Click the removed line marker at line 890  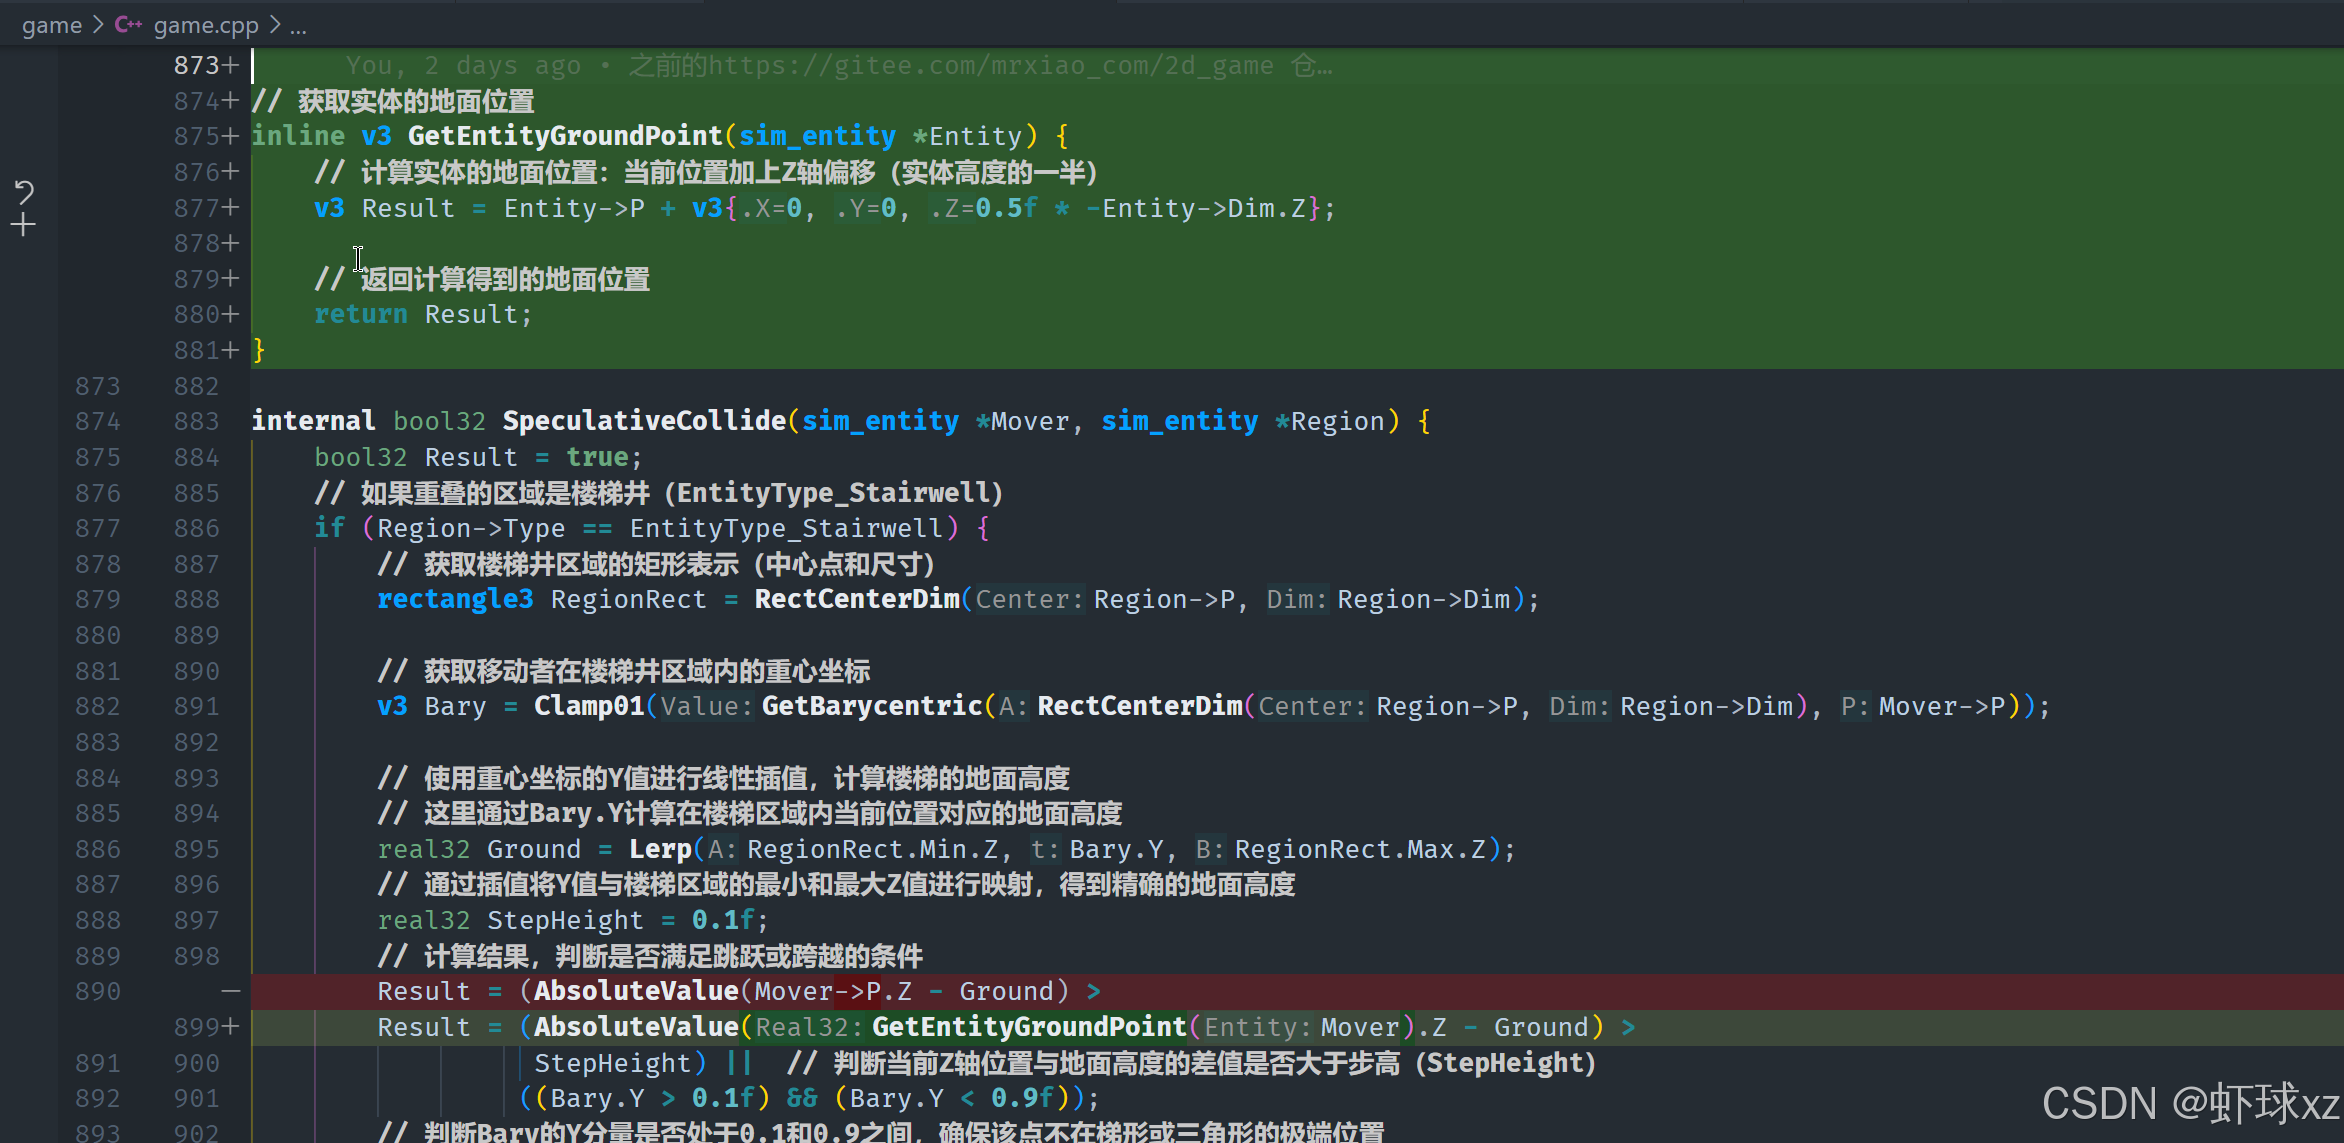(x=231, y=991)
